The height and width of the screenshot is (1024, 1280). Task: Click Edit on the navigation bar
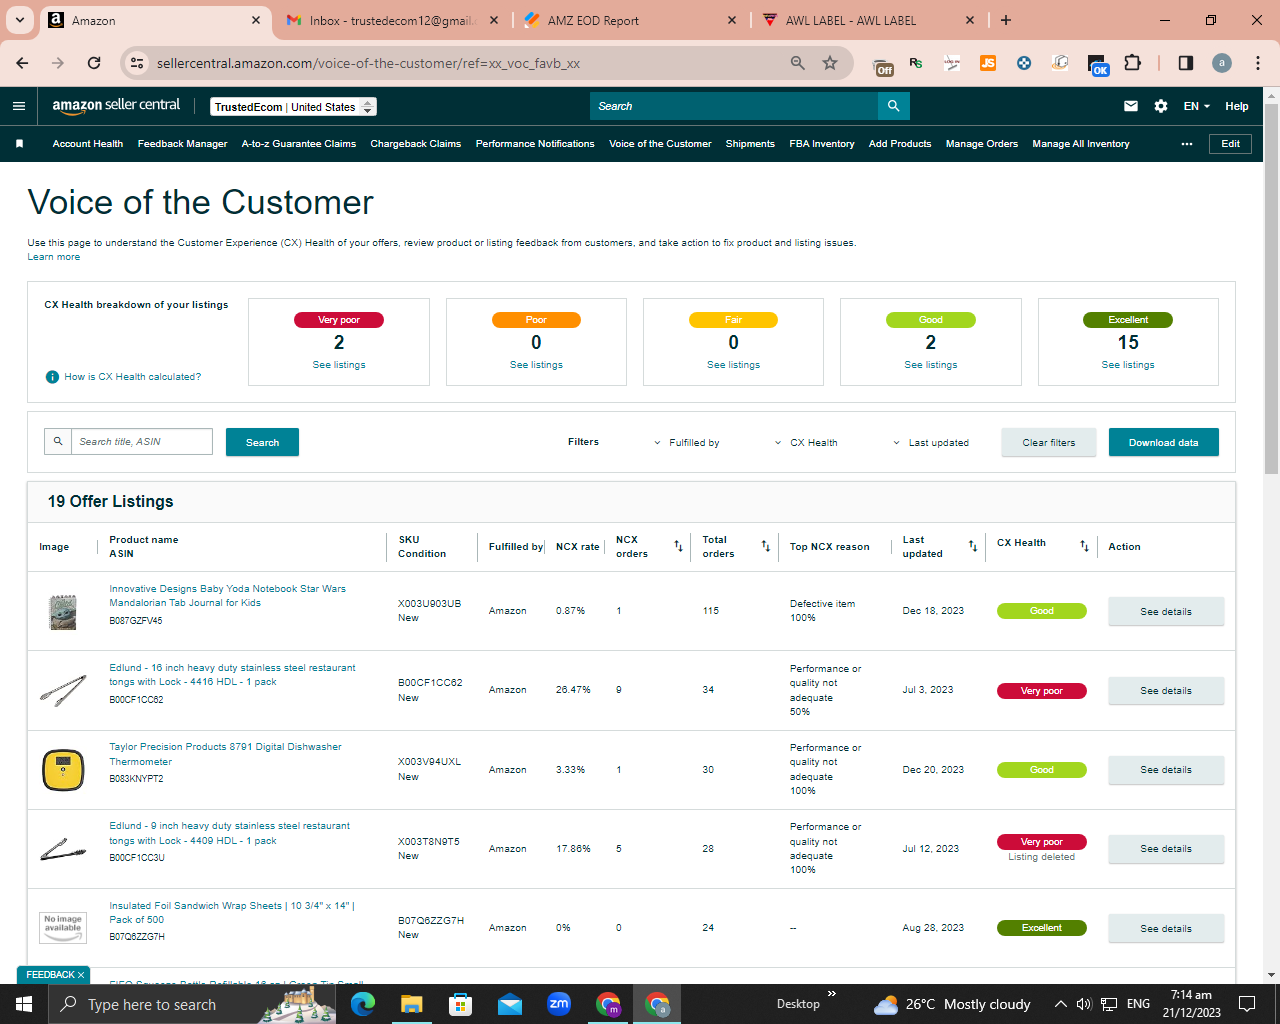[1231, 144]
